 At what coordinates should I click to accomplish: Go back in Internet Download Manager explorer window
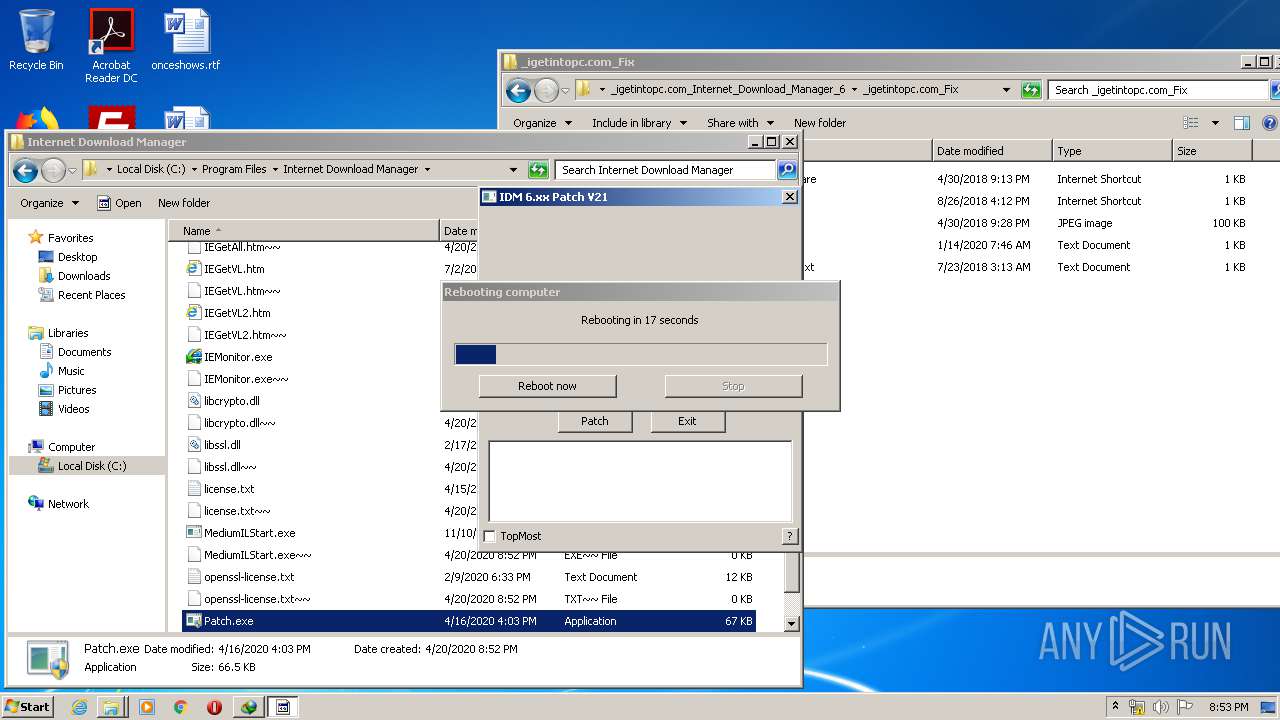click(26, 170)
